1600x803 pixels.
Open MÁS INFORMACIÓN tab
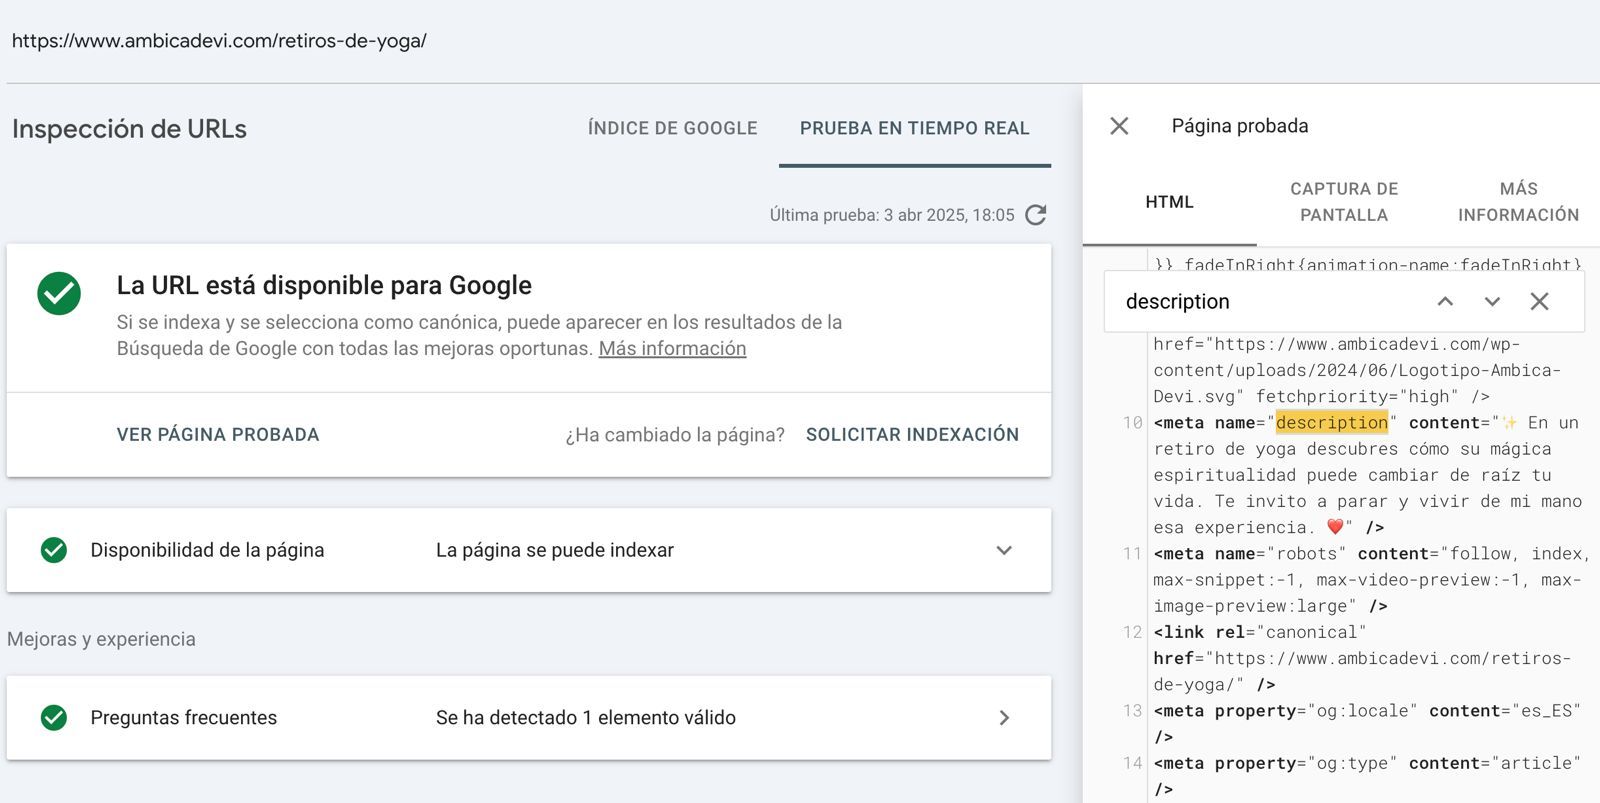pos(1518,202)
